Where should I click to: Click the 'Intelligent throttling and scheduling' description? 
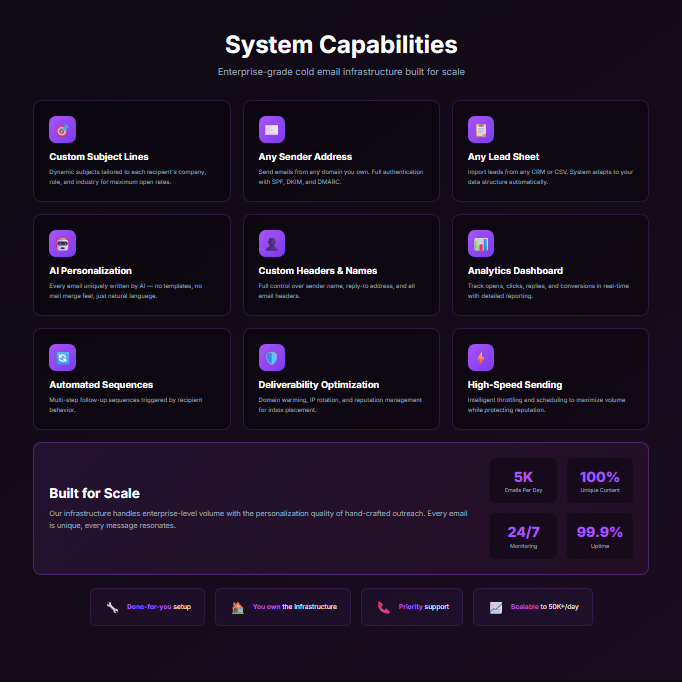(x=546, y=405)
